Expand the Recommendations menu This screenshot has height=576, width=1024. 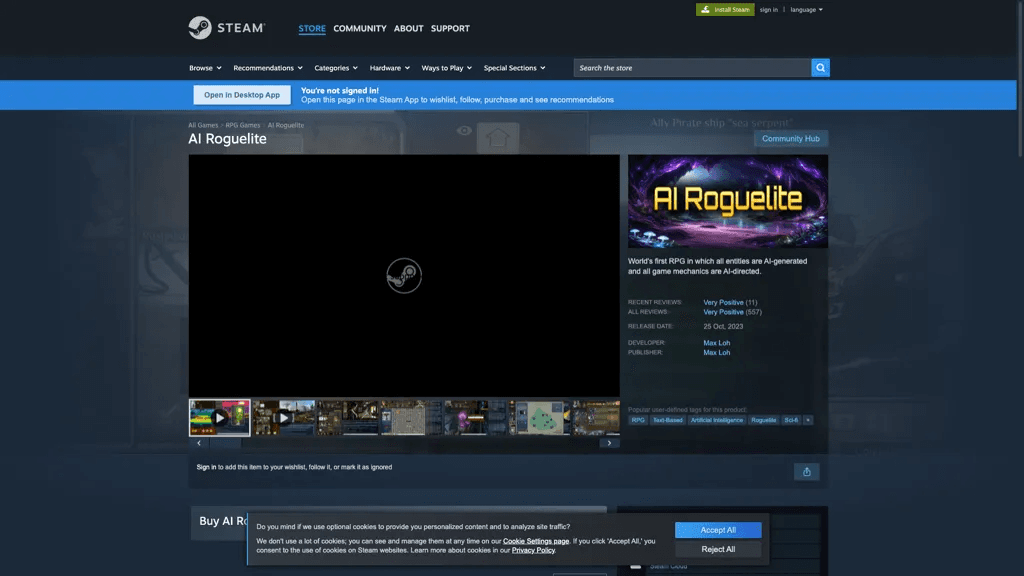tap(268, 68)
